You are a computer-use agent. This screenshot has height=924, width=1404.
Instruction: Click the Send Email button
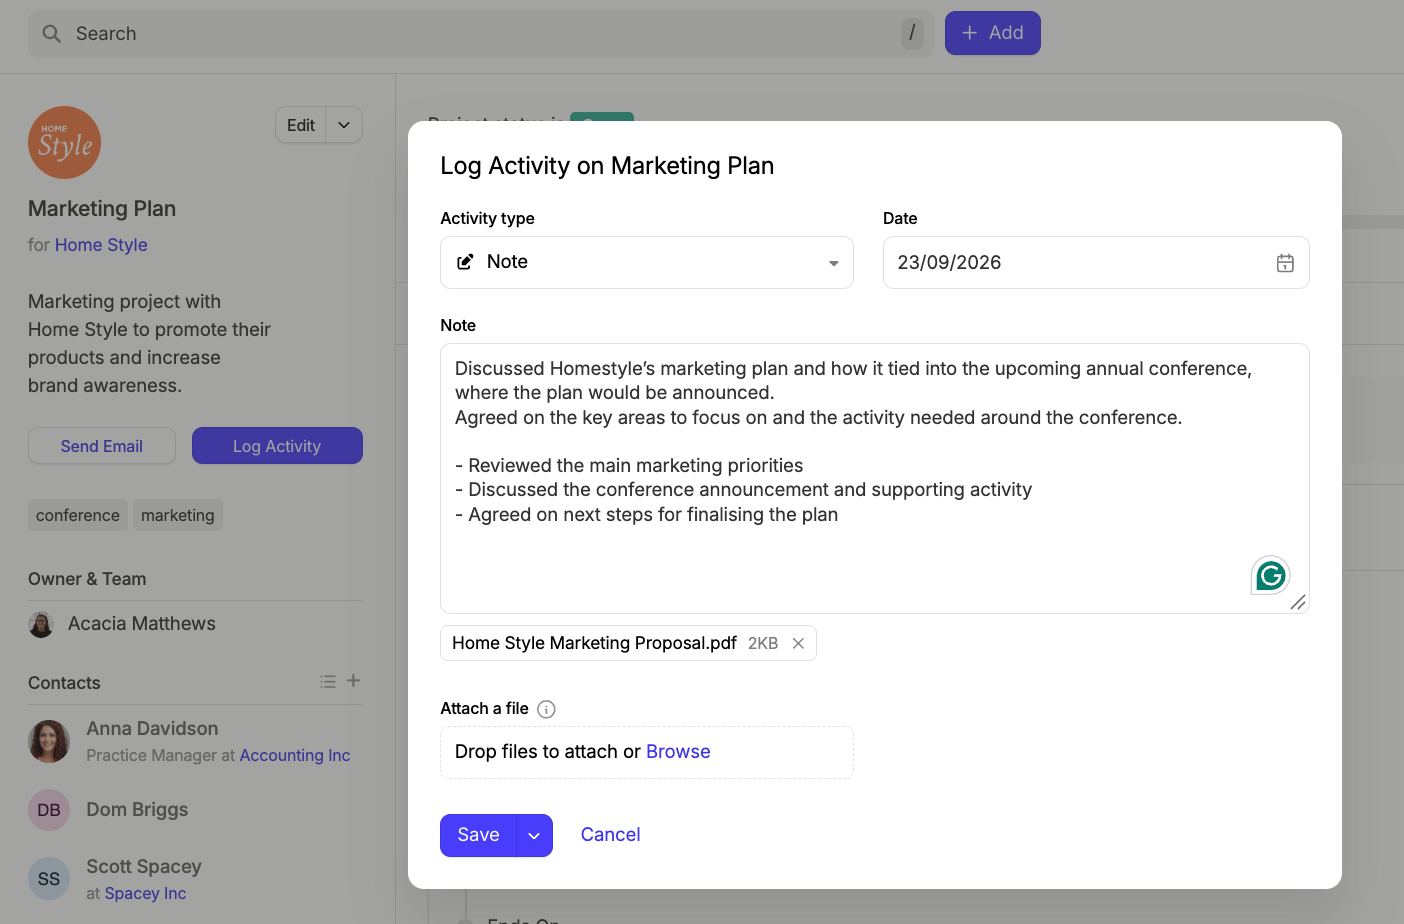102,446
